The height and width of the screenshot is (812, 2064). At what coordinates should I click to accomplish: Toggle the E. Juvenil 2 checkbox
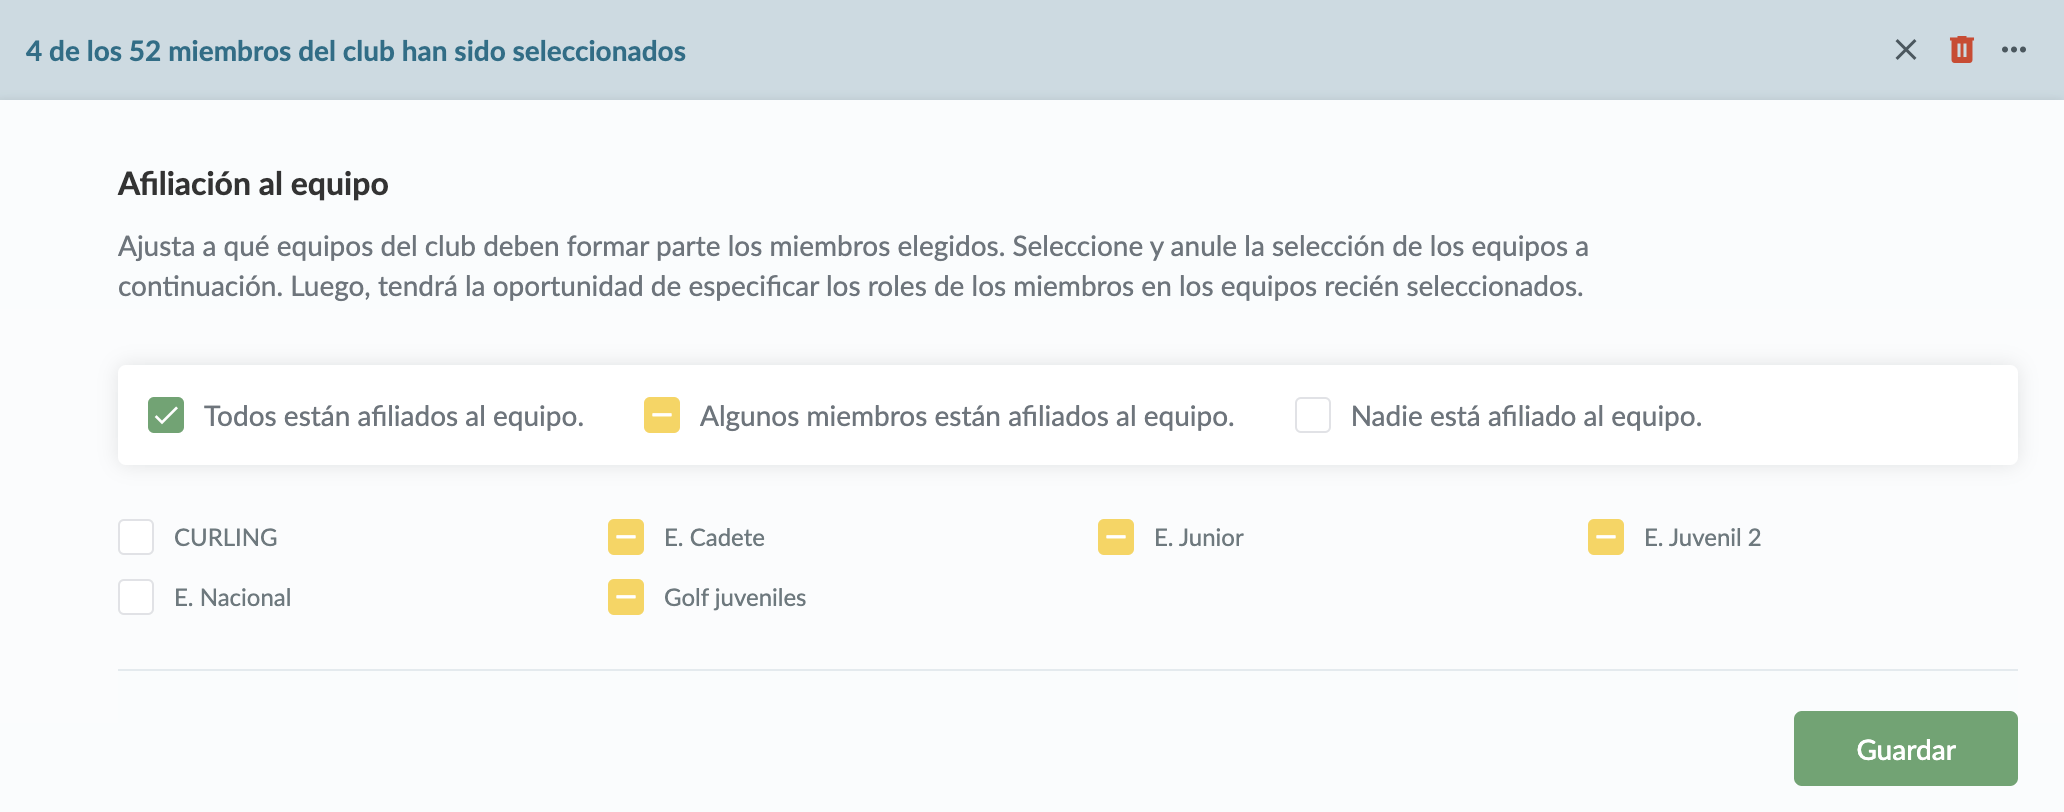click(1606, 537)
